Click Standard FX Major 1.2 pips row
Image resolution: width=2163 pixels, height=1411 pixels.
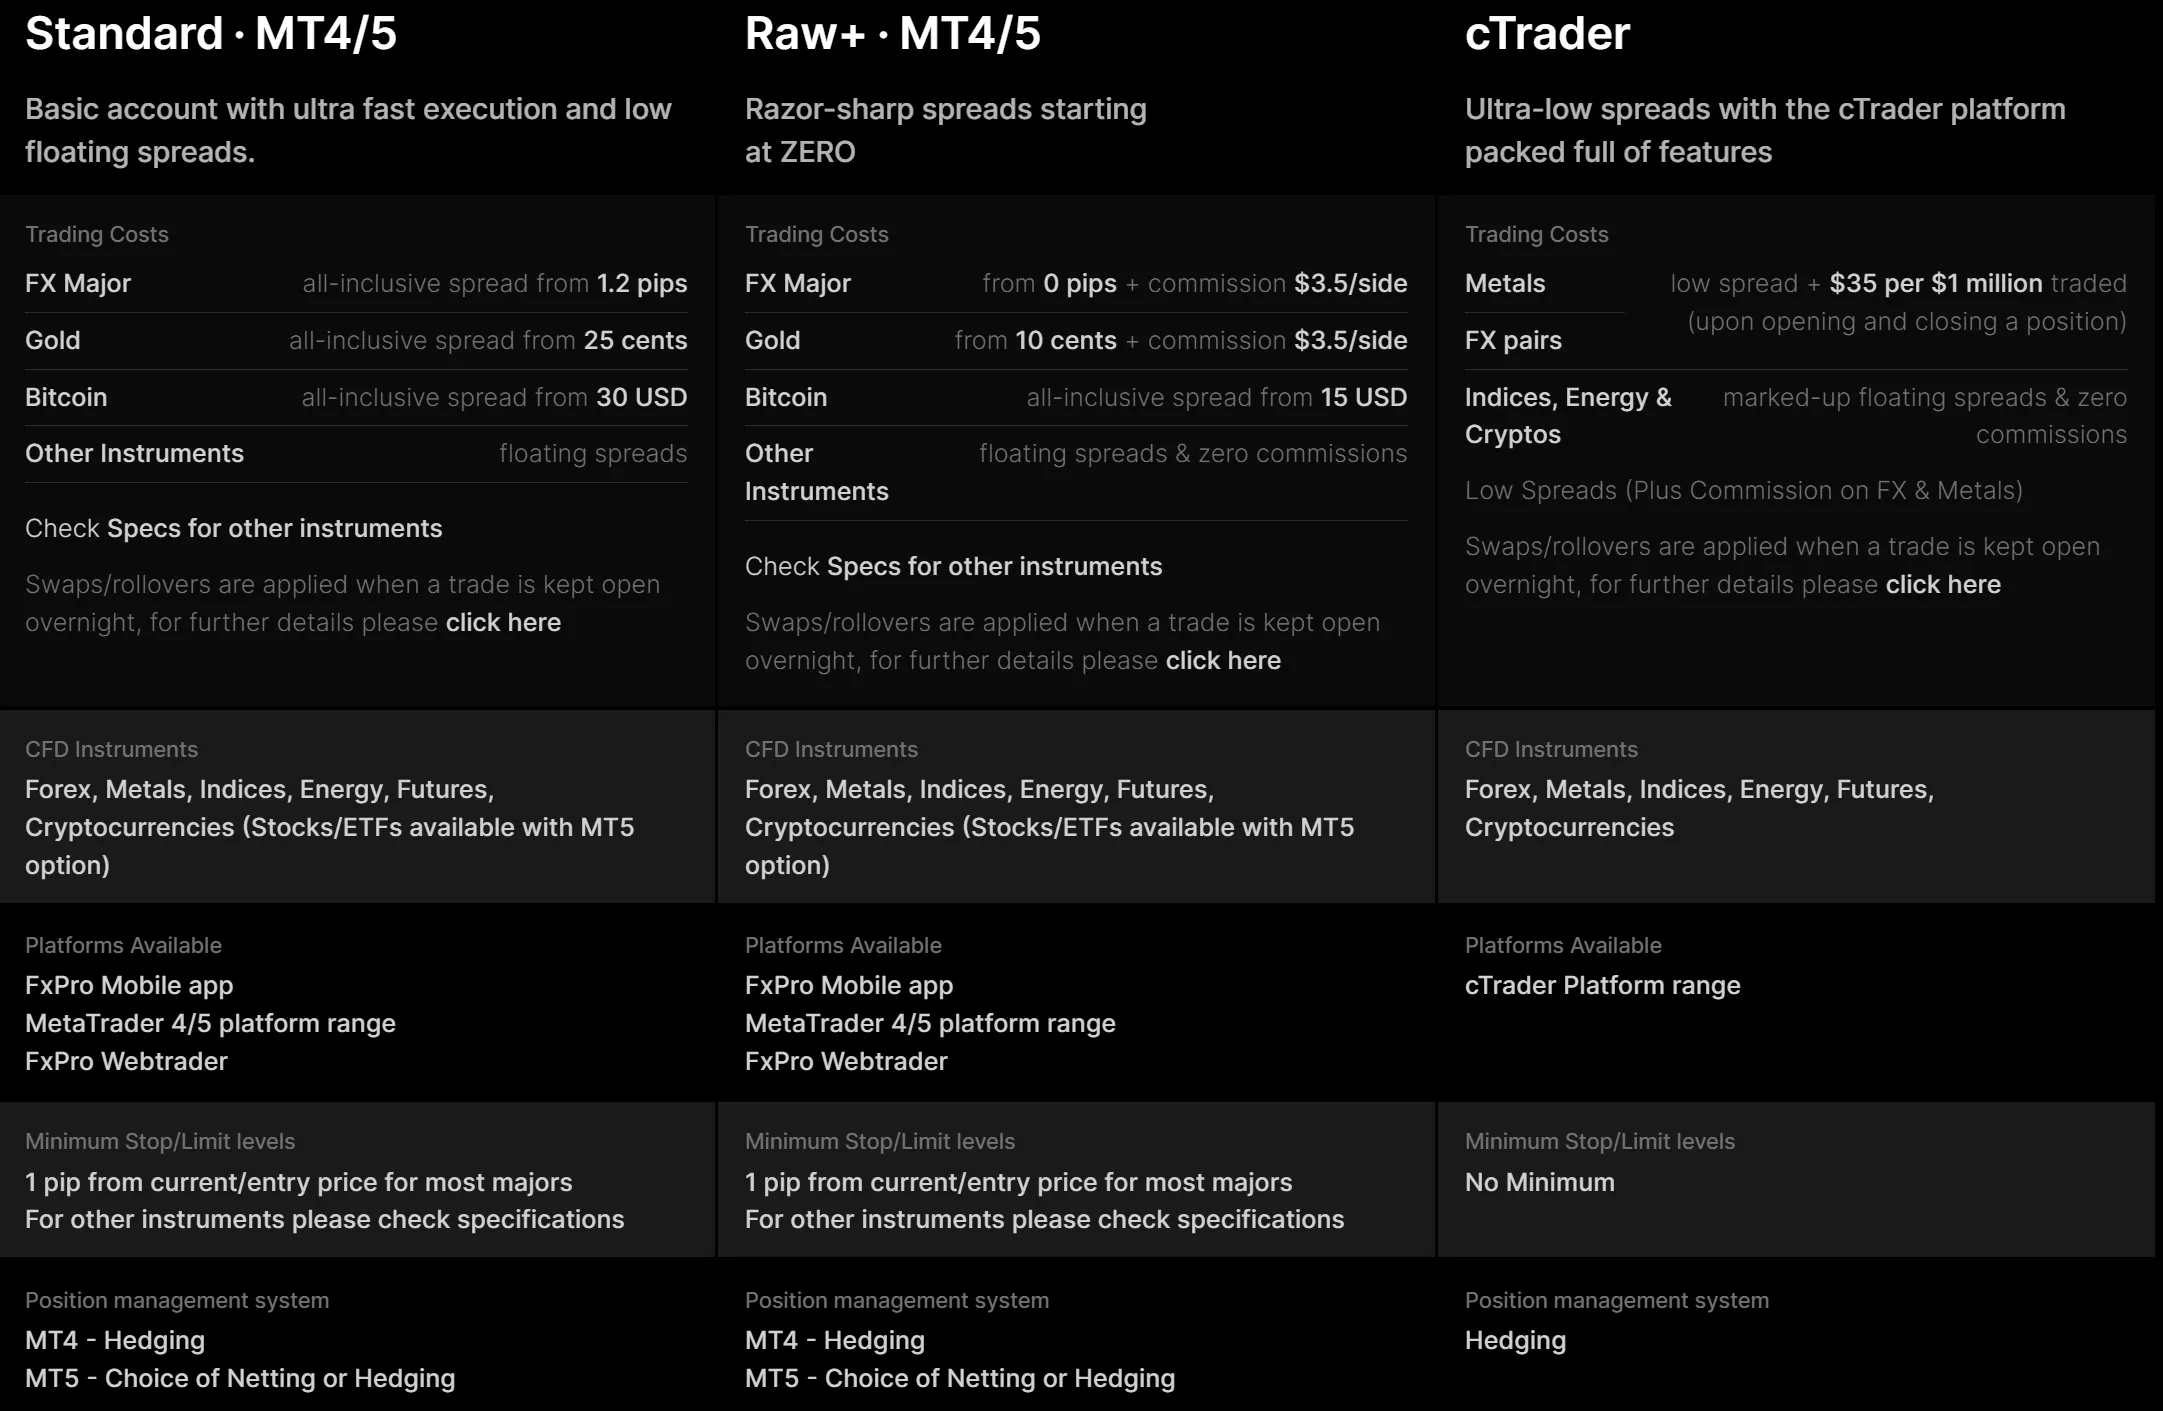[356, 284]
